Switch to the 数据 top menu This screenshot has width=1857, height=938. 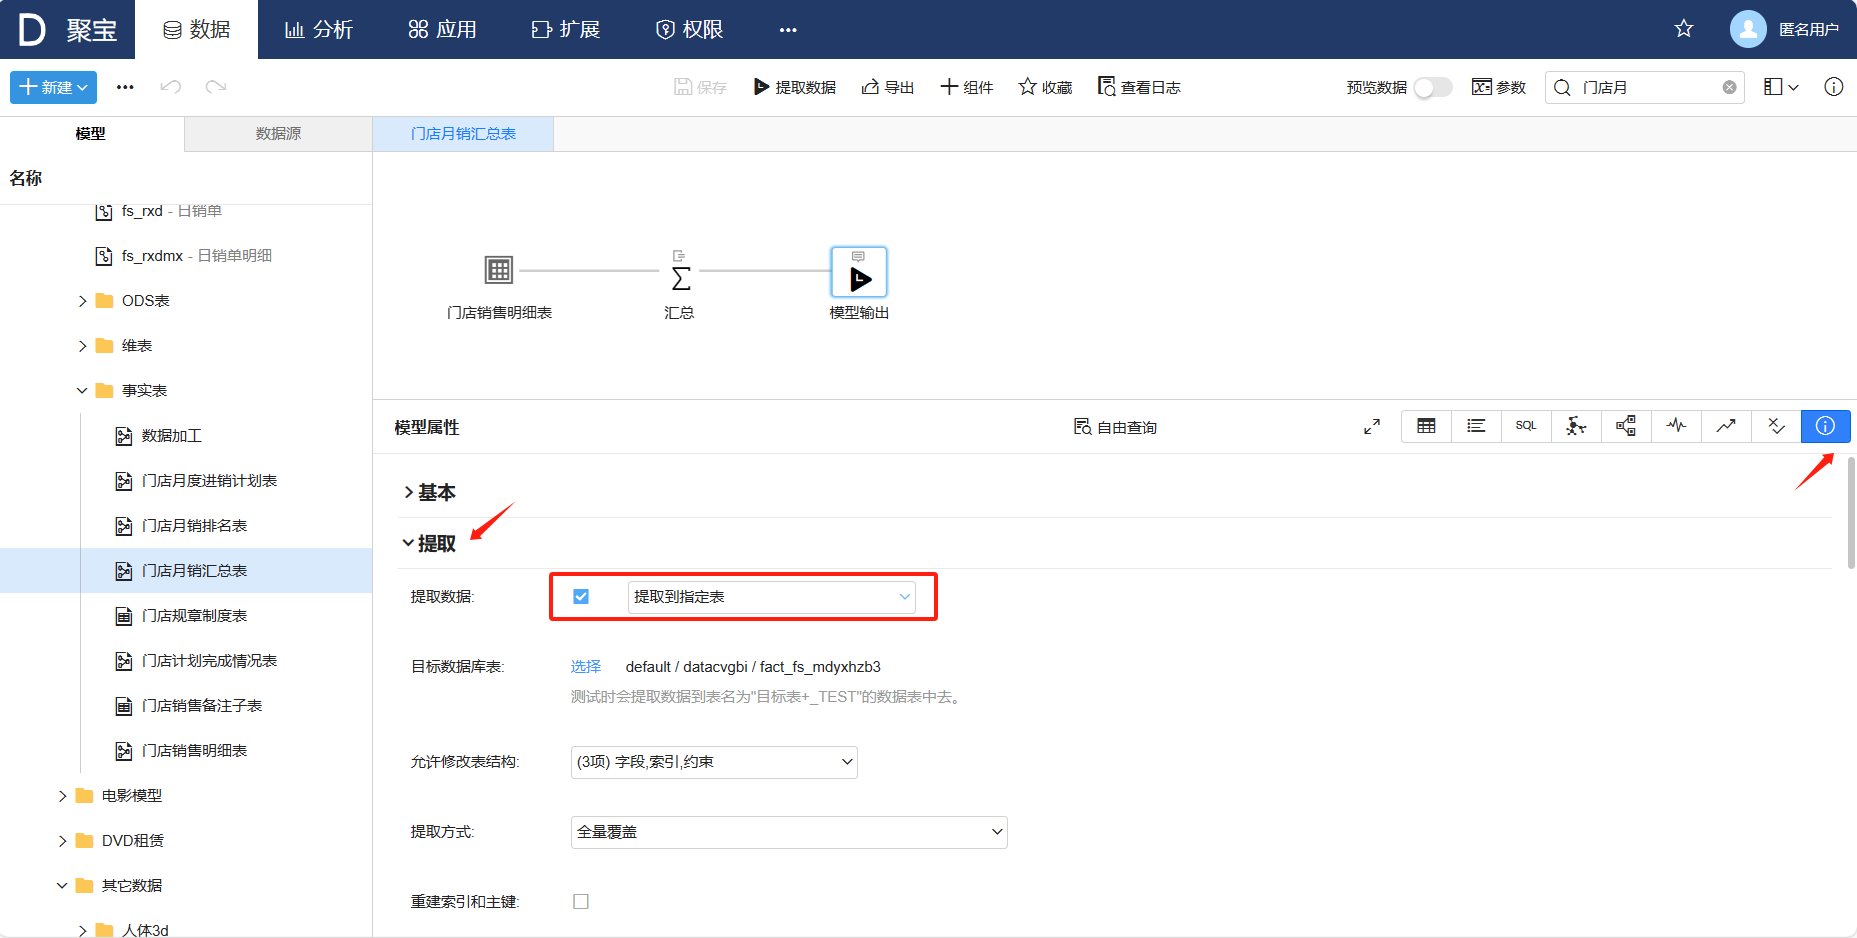coord(196,29)
